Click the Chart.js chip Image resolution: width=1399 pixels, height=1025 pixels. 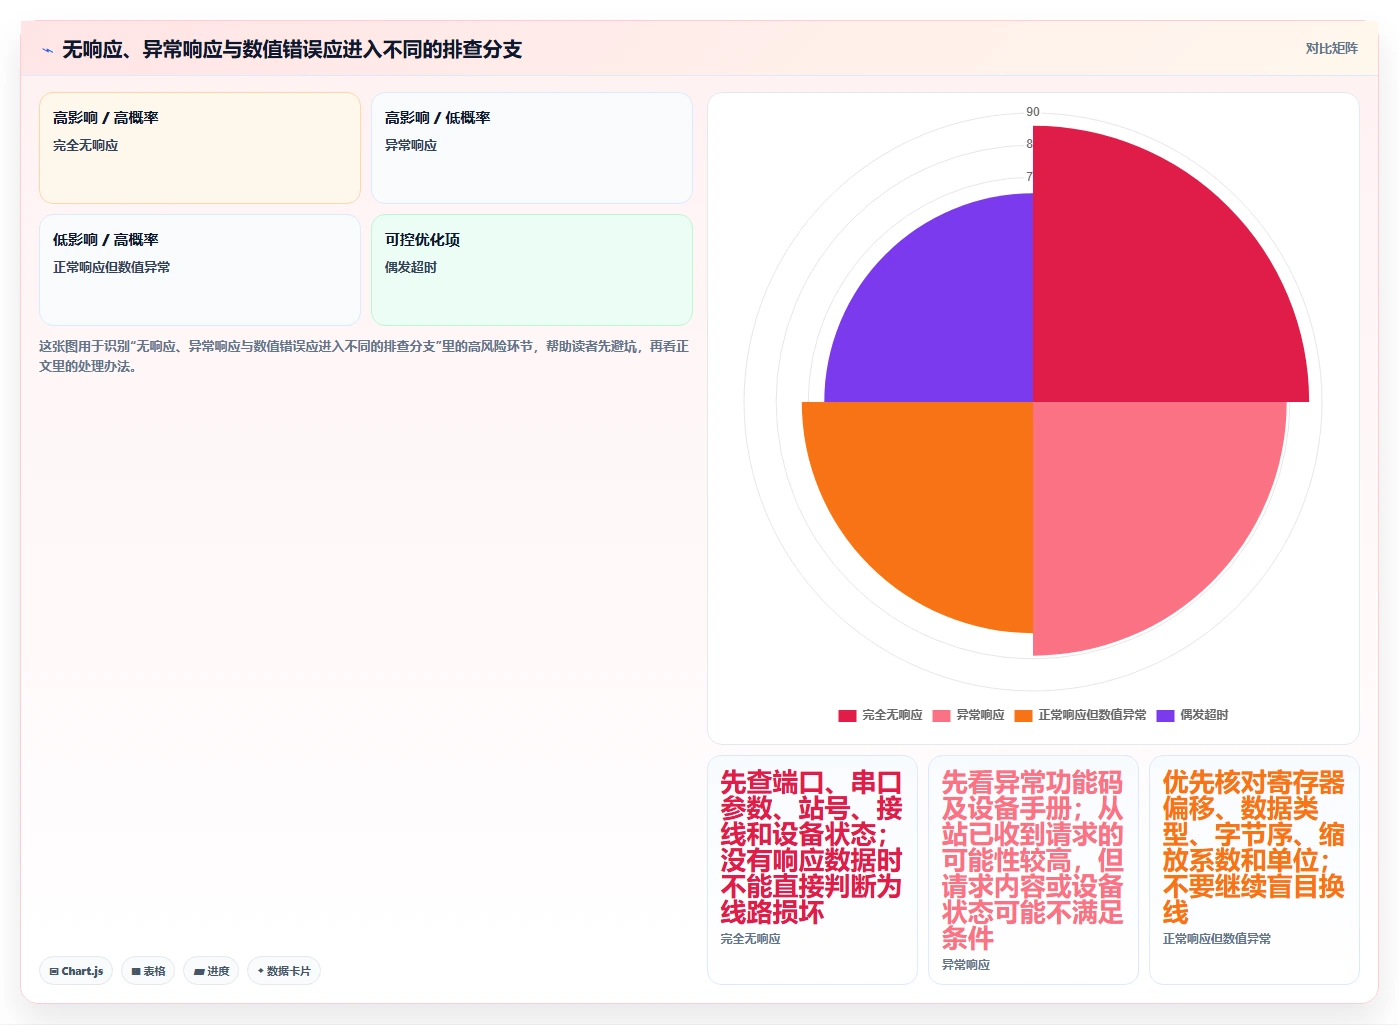pyautogui.click(x=76, y=971)
